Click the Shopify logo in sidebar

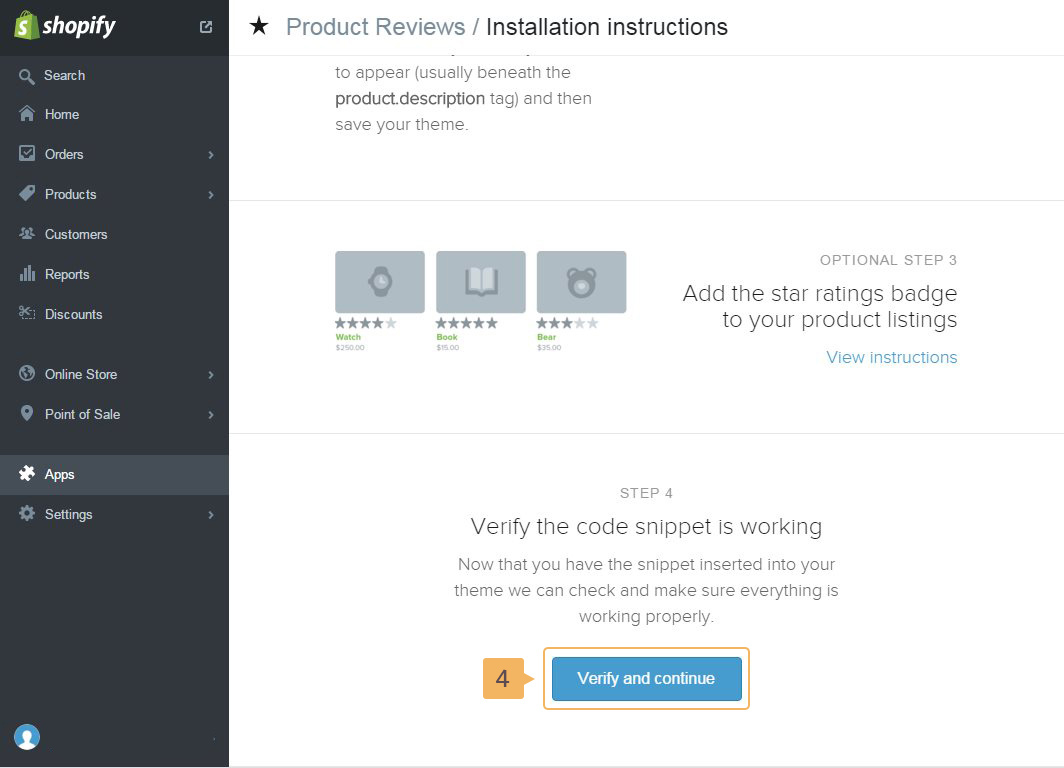65,26
